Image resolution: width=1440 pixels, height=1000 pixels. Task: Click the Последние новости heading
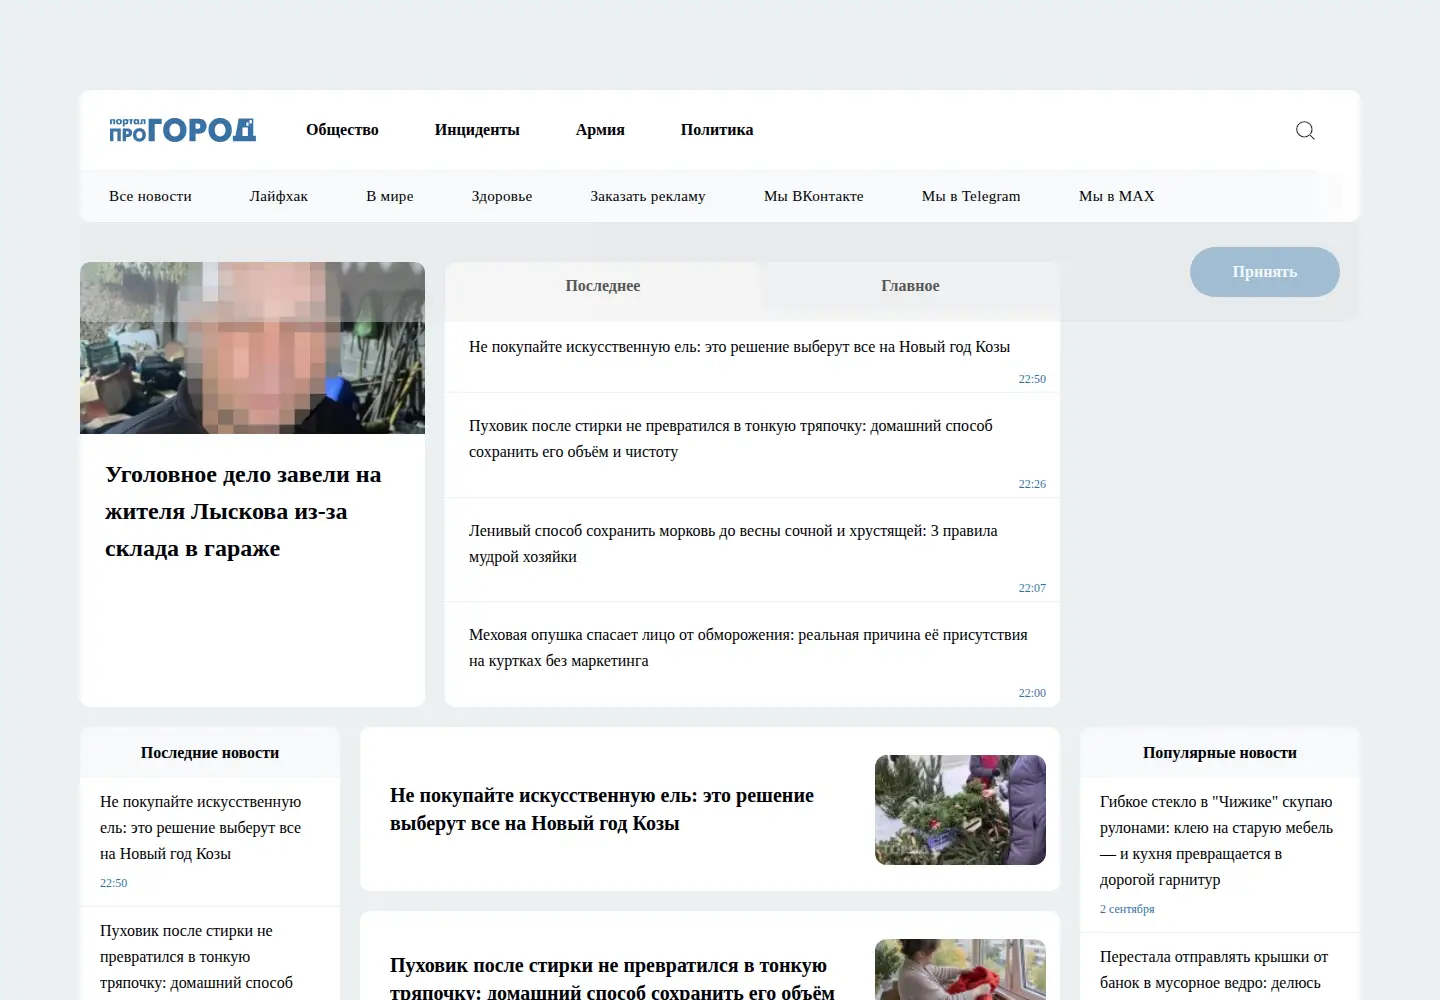(210, 753)
